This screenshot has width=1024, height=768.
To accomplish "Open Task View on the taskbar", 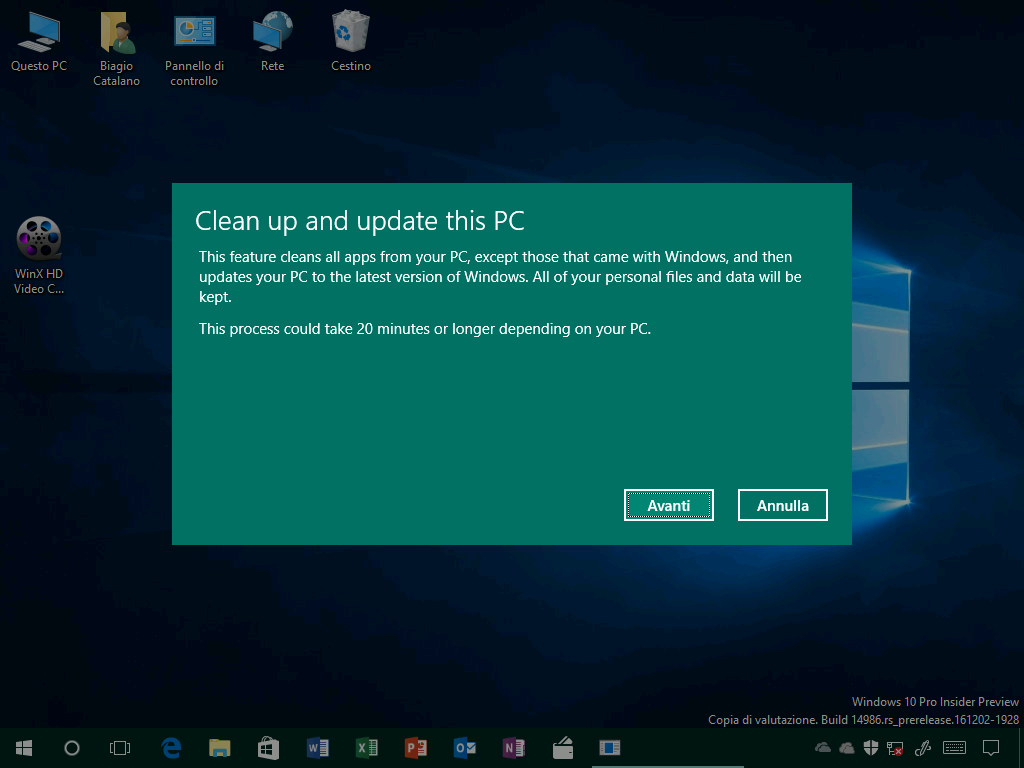I will [x=120, y=748].
